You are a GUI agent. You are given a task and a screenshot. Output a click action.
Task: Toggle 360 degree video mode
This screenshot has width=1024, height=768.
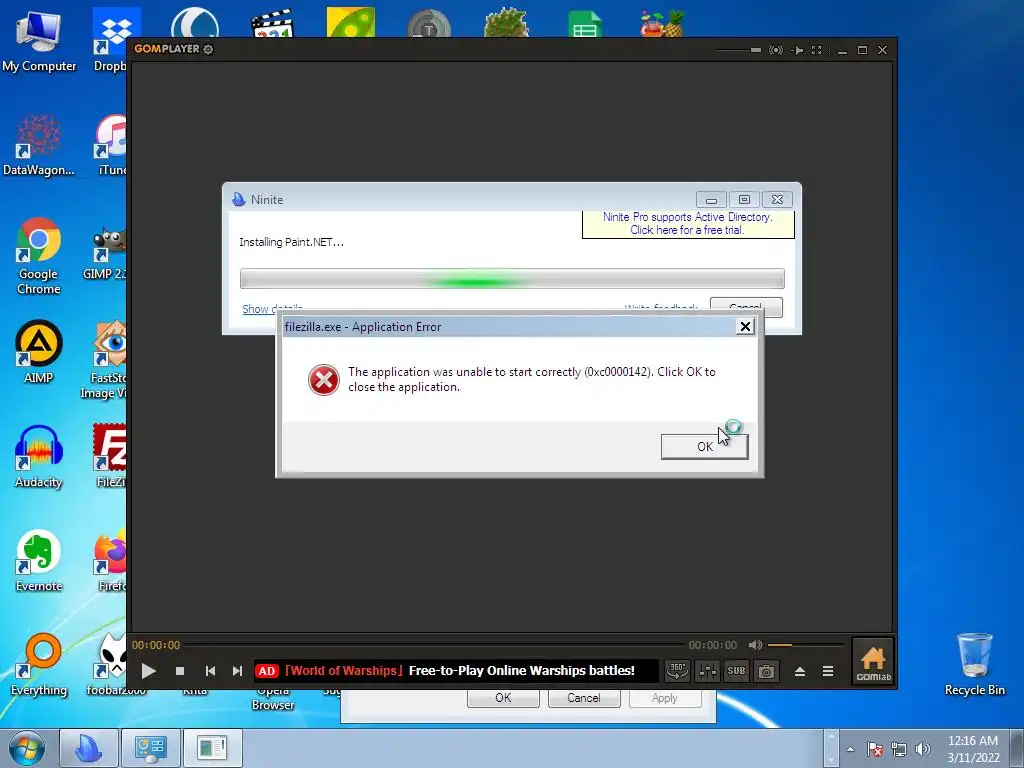pos(677,671)
